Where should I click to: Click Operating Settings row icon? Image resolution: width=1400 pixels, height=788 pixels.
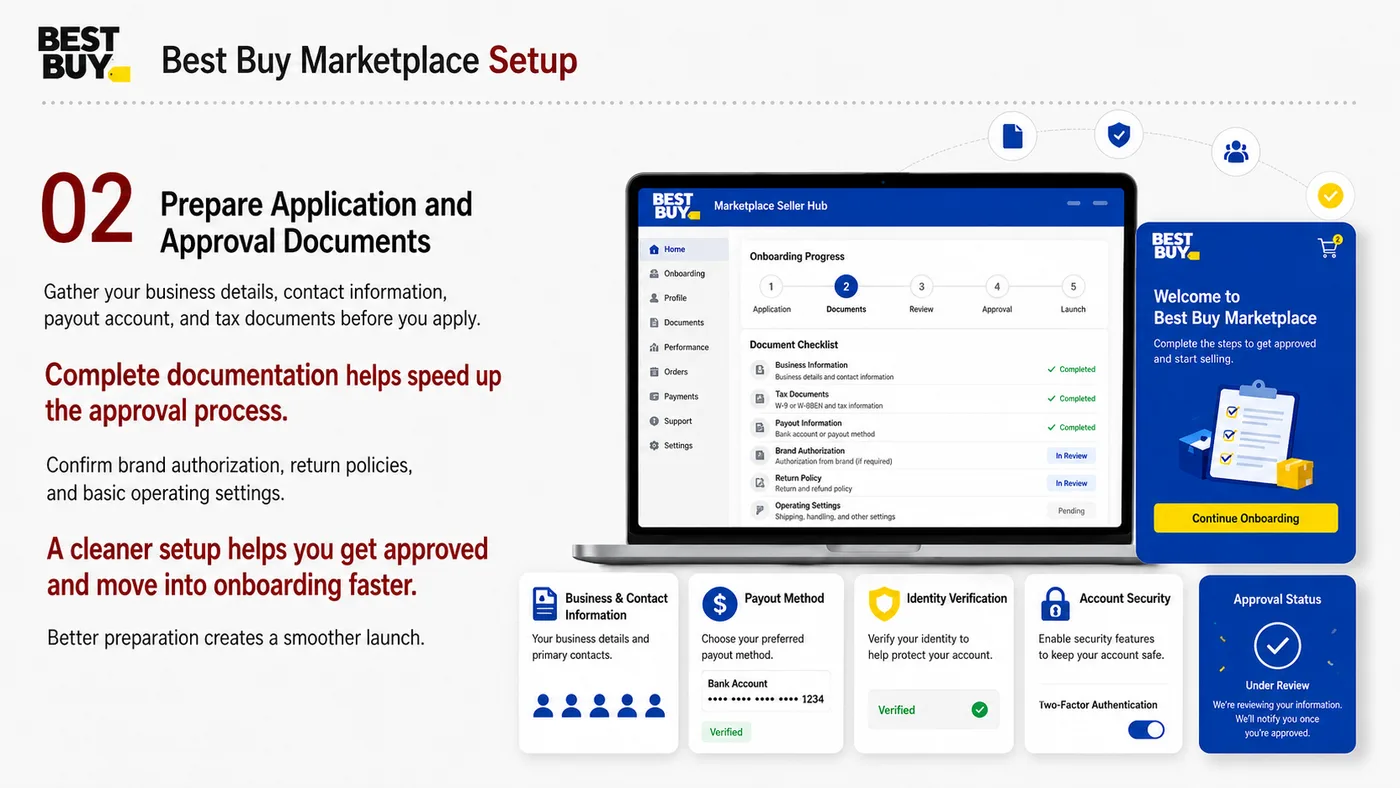point(760,511)
